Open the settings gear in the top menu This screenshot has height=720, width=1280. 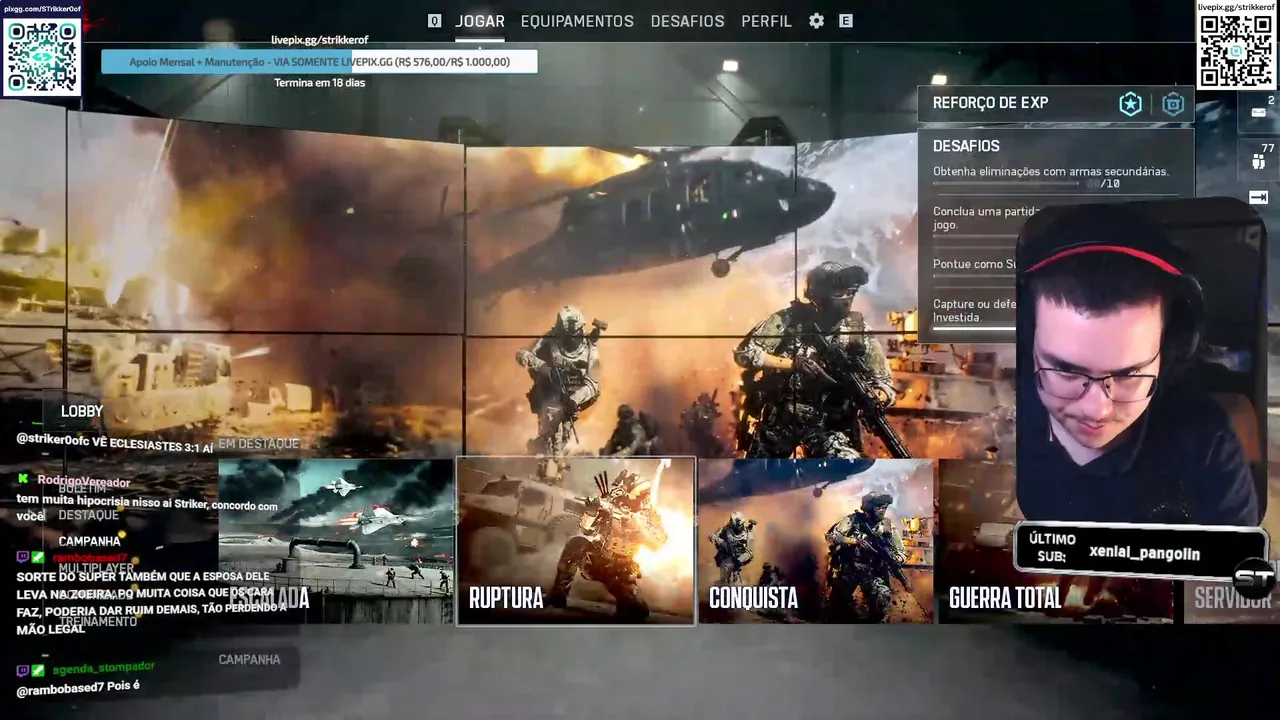click(817, 21)
